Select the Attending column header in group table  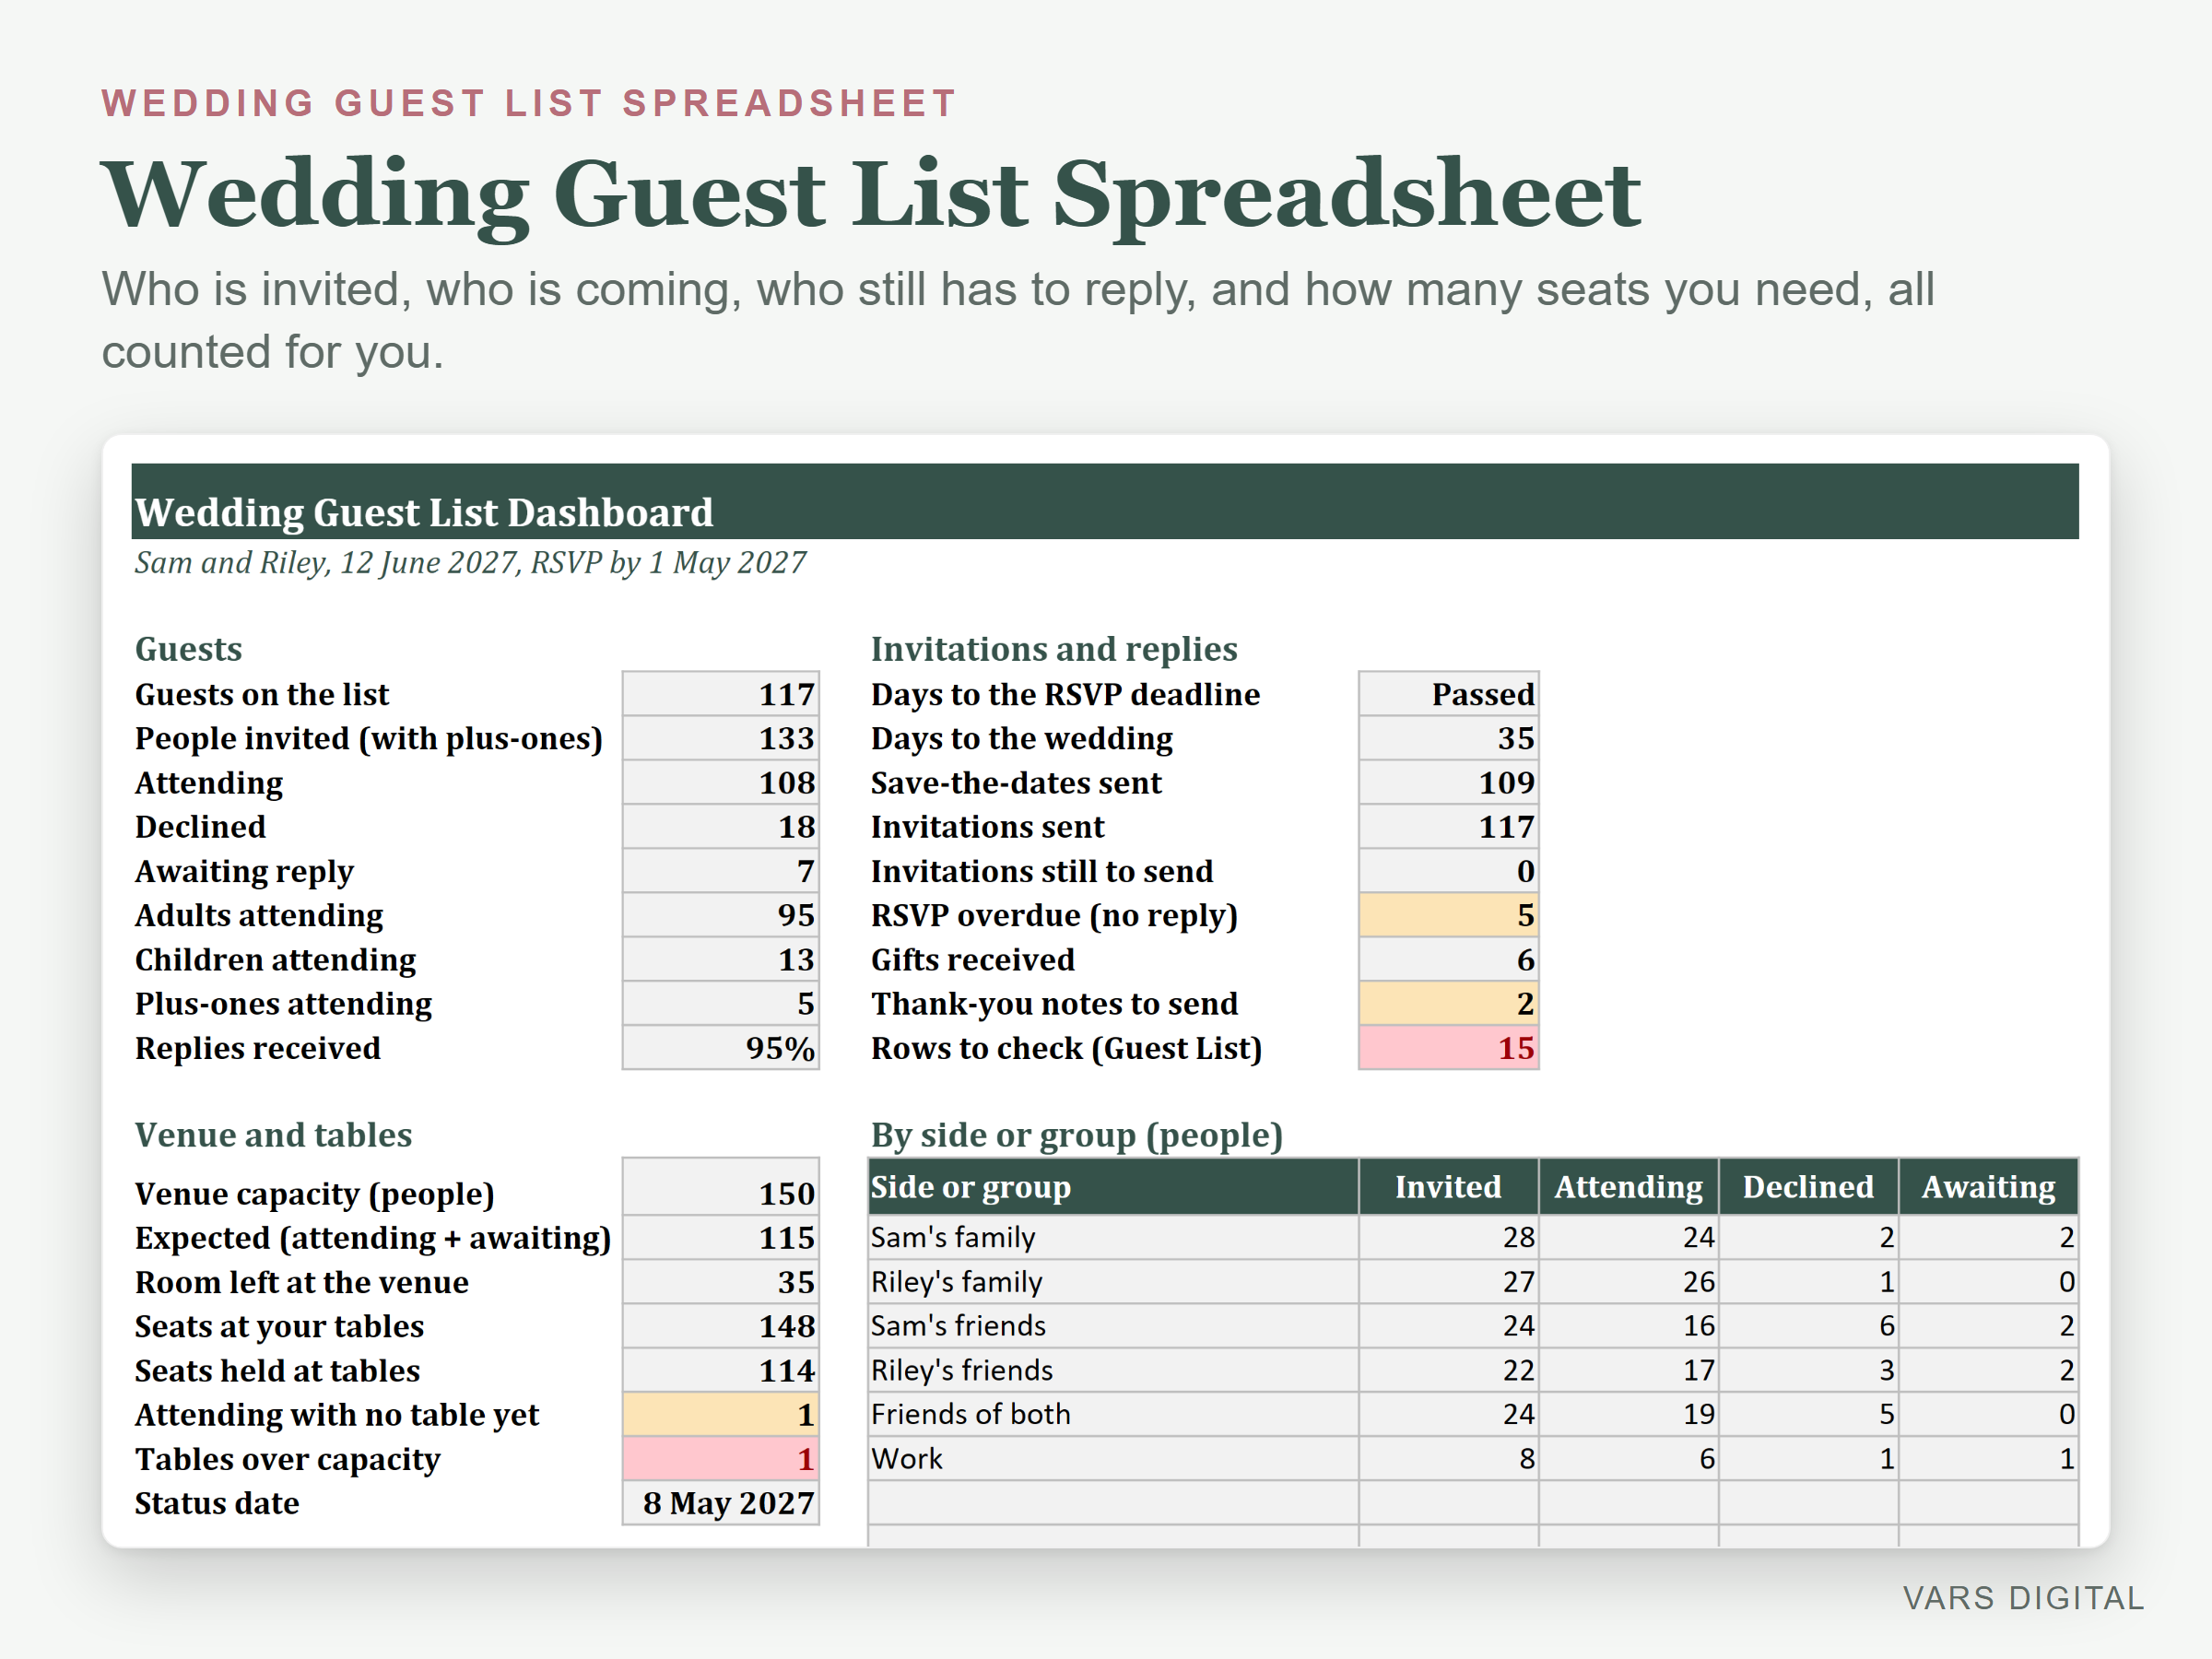(1628, 1187)
